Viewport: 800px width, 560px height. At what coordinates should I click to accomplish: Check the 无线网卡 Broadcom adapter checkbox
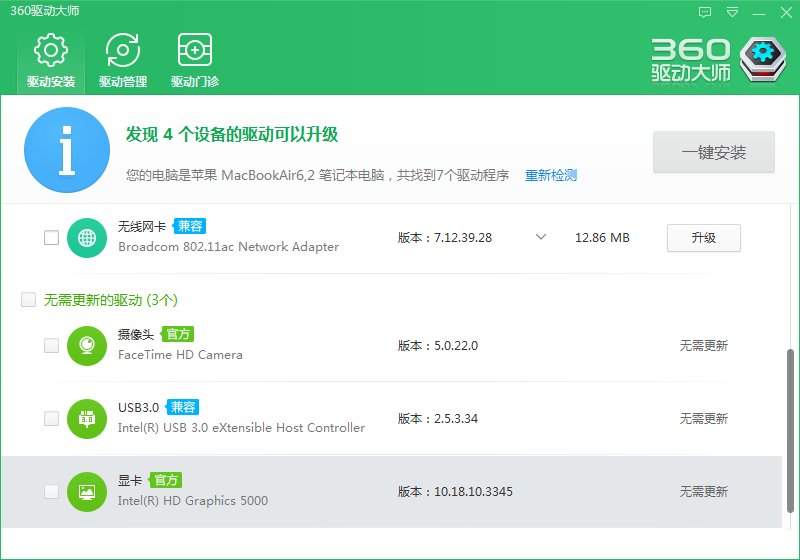click(x=52, y=238)
